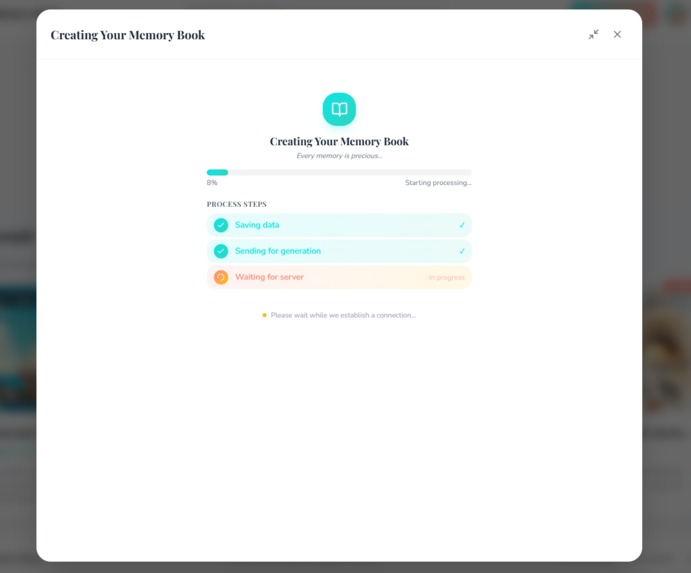Click the Every memory is precious... subtitle
Image resolution: width=691 pixels, height=573 pixels.
pyautogui.click(x=339, y=156)
